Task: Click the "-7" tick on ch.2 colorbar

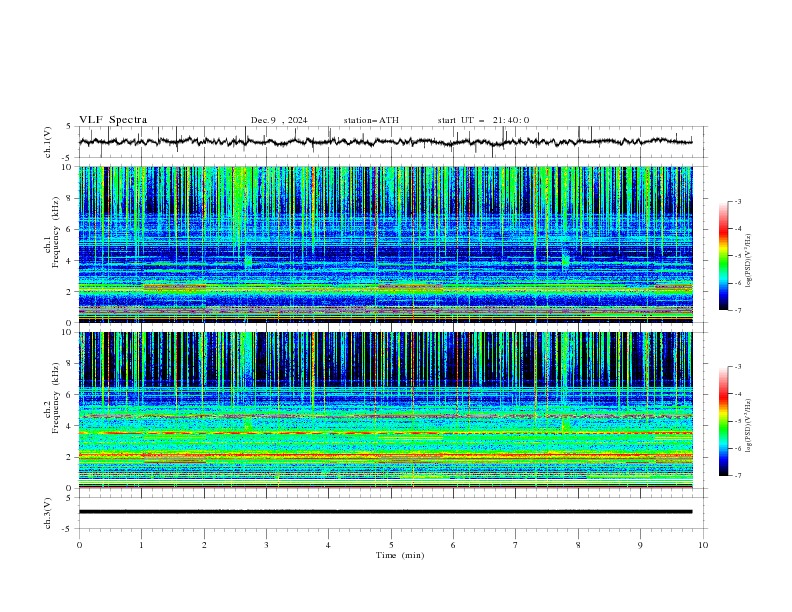Action: pos(738,476)
